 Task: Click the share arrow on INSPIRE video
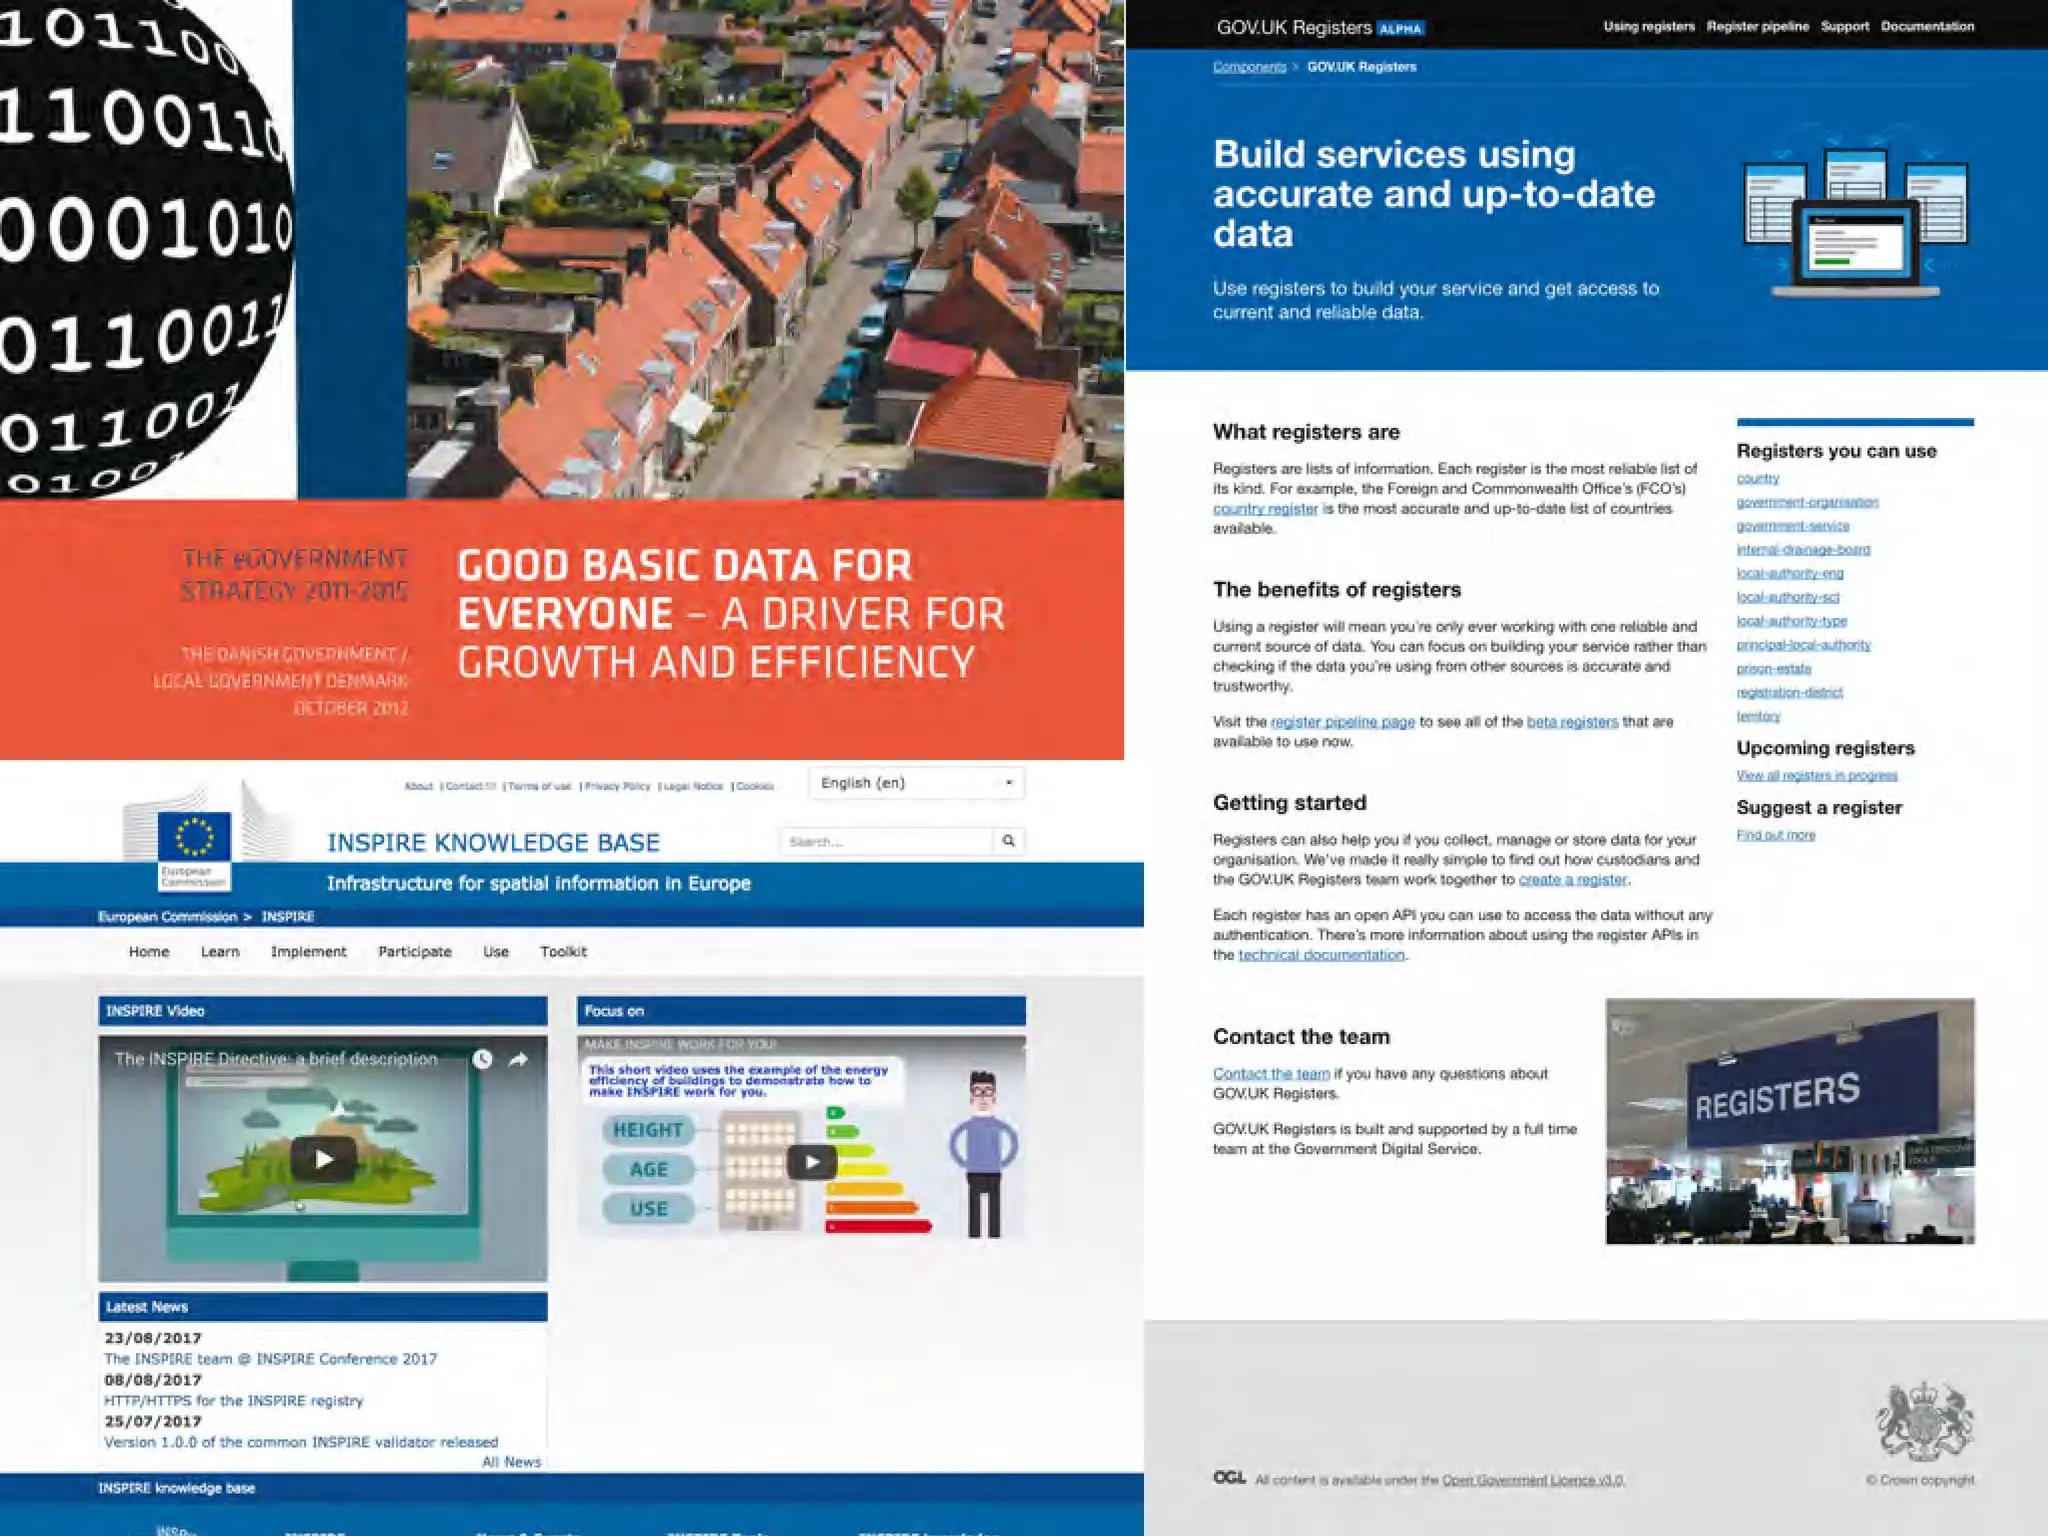pyautogui.click(x=518, y=1059)
